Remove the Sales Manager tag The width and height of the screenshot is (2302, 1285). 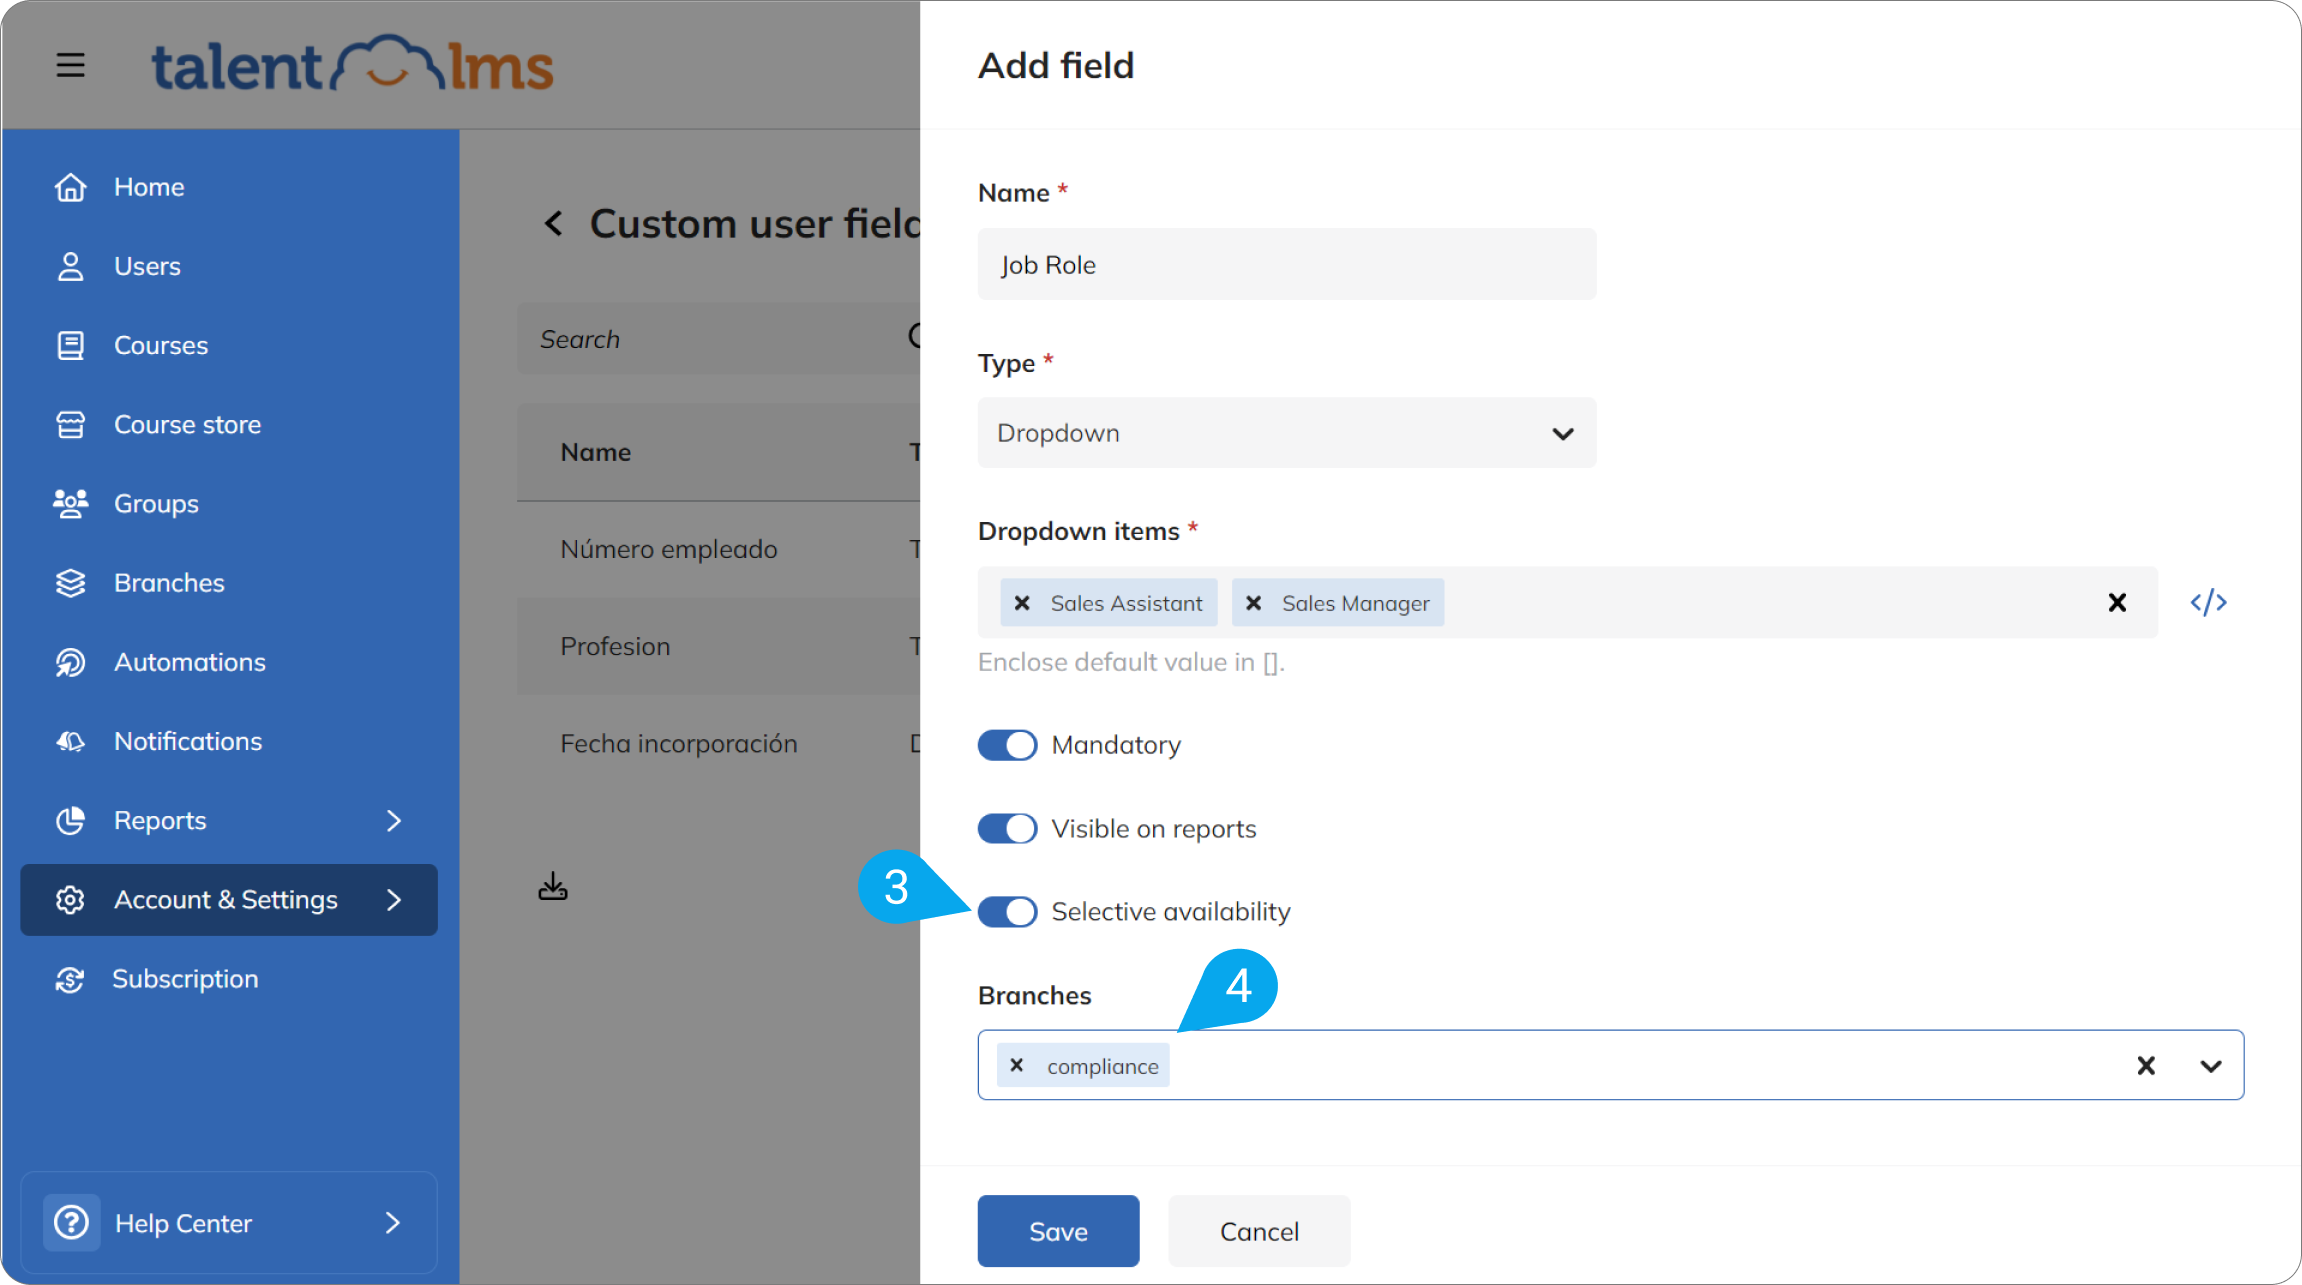[x=1253, y=603]
